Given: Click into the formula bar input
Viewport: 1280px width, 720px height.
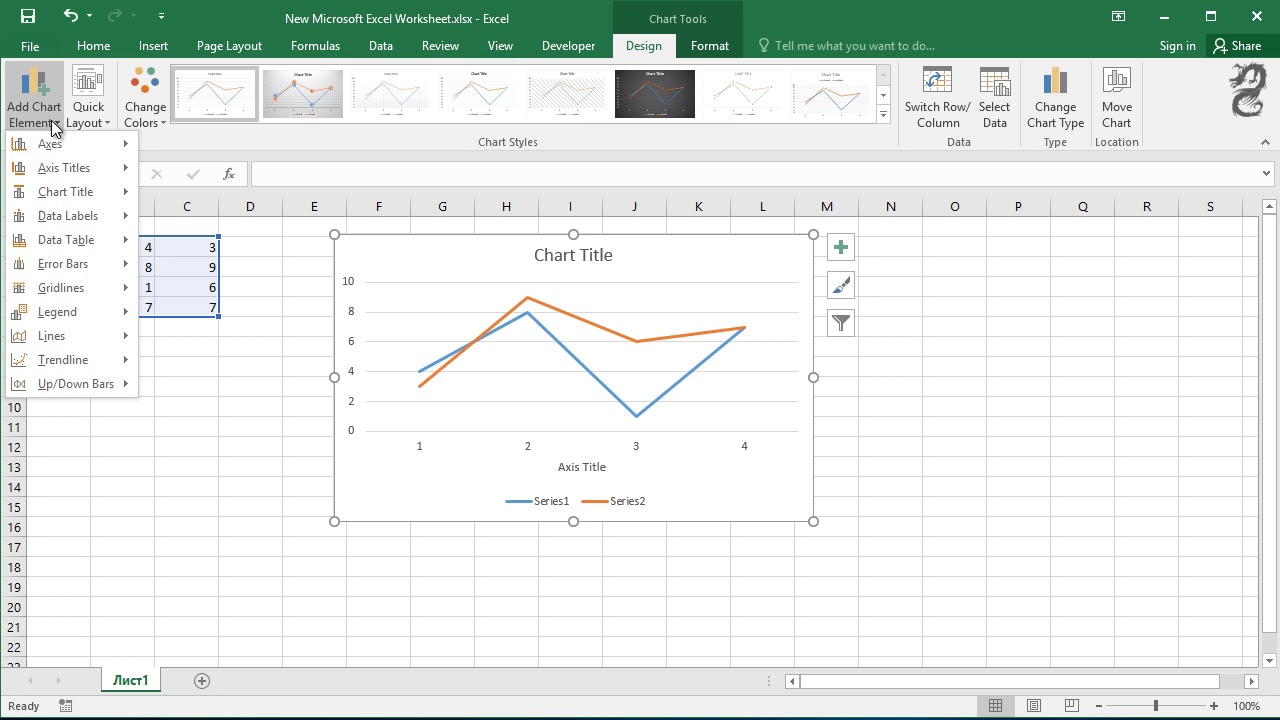Looking at the screenshot, I should tap(754, 174).
